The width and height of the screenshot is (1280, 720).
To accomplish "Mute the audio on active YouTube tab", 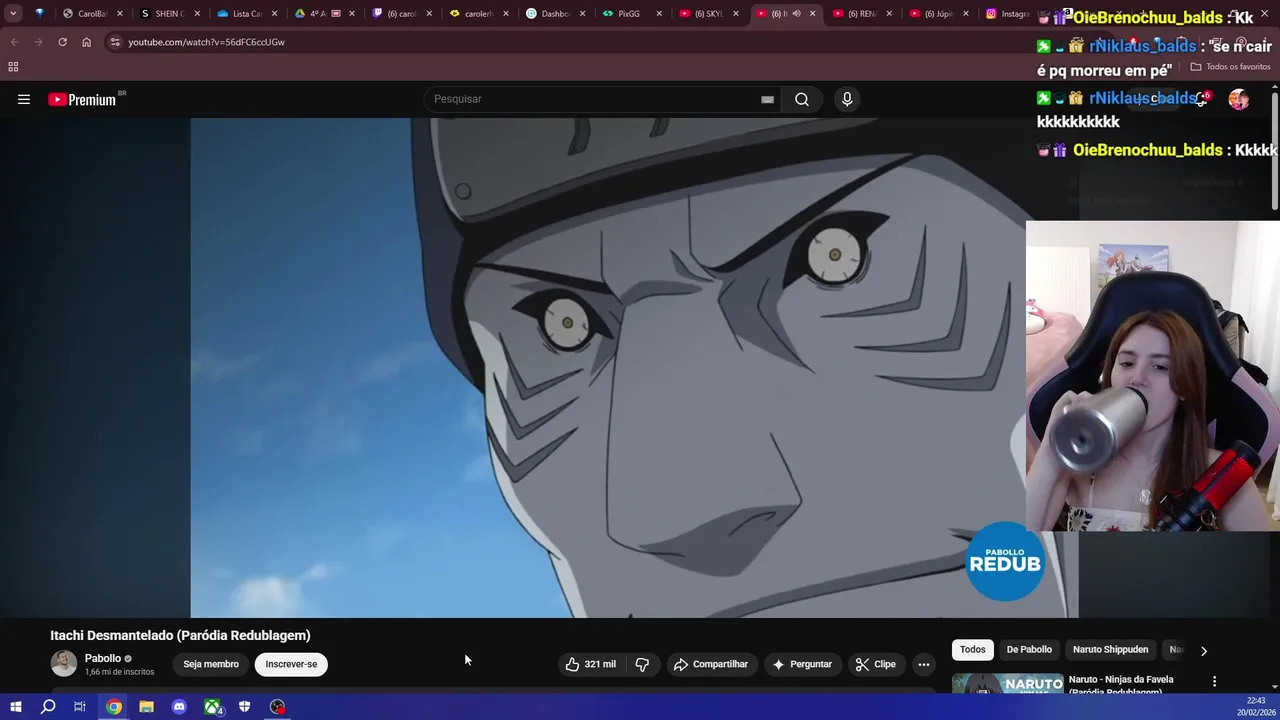I will pyautogui.click(x=796, y=14).
